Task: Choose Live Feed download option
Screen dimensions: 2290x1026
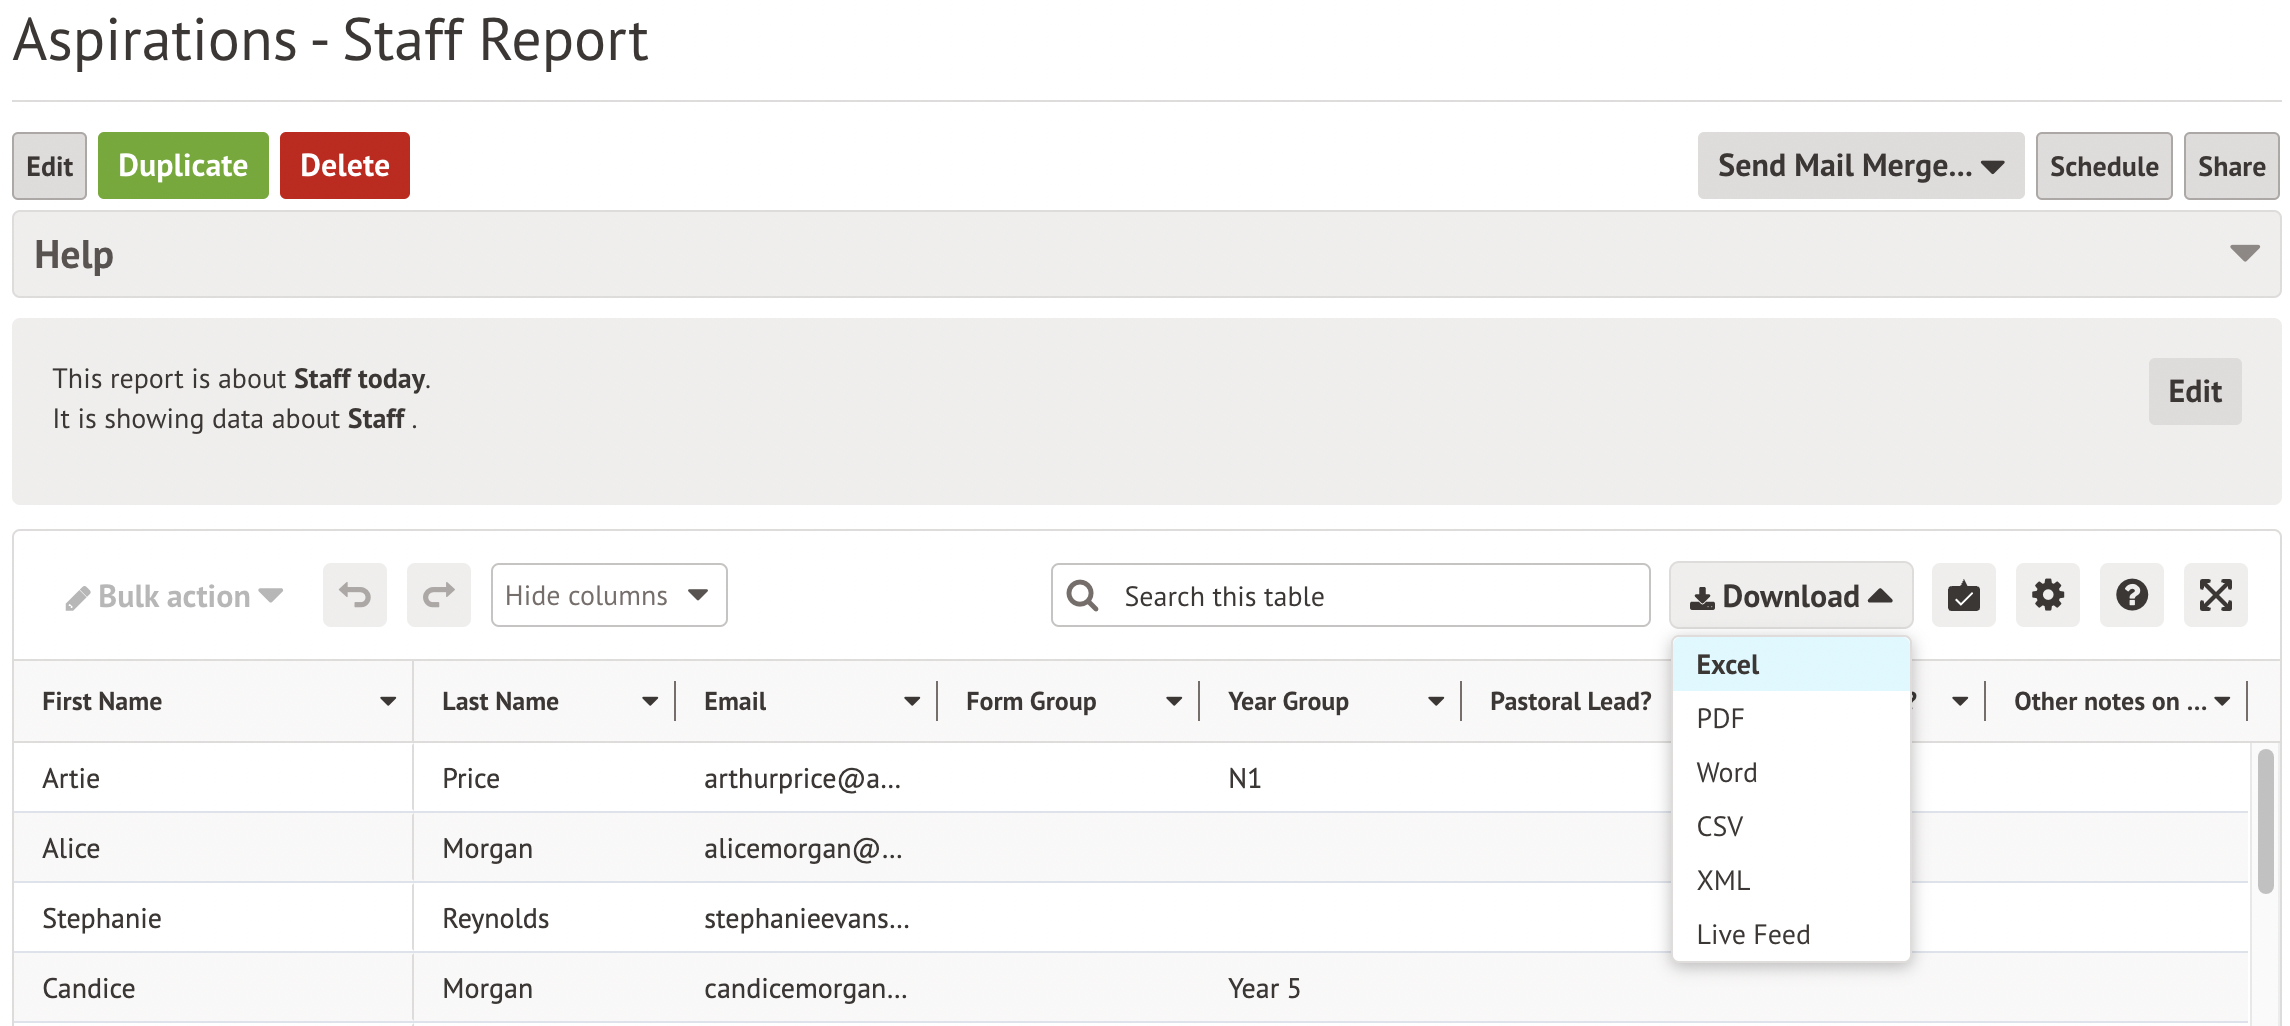Action: (x=1753, y=935)
